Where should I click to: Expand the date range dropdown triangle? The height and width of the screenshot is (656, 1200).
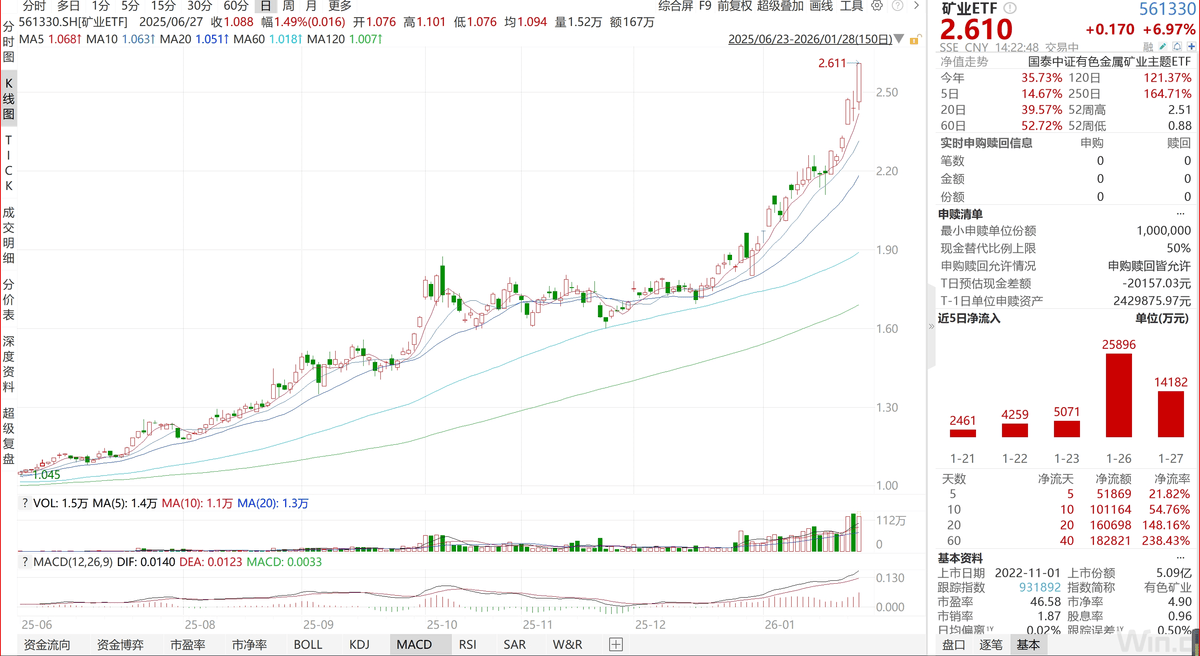pyautogui.click(x=898, y=41)
